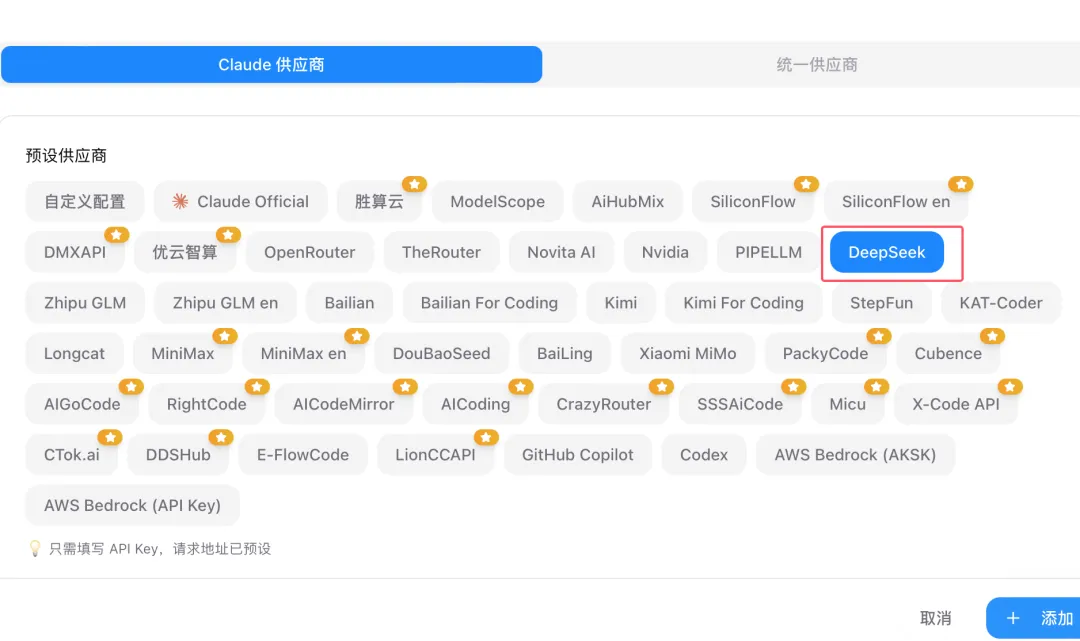Select the Bailian For Coding provider
The height and width of the screenshot is (641, 1080).
tap(489, 303)
